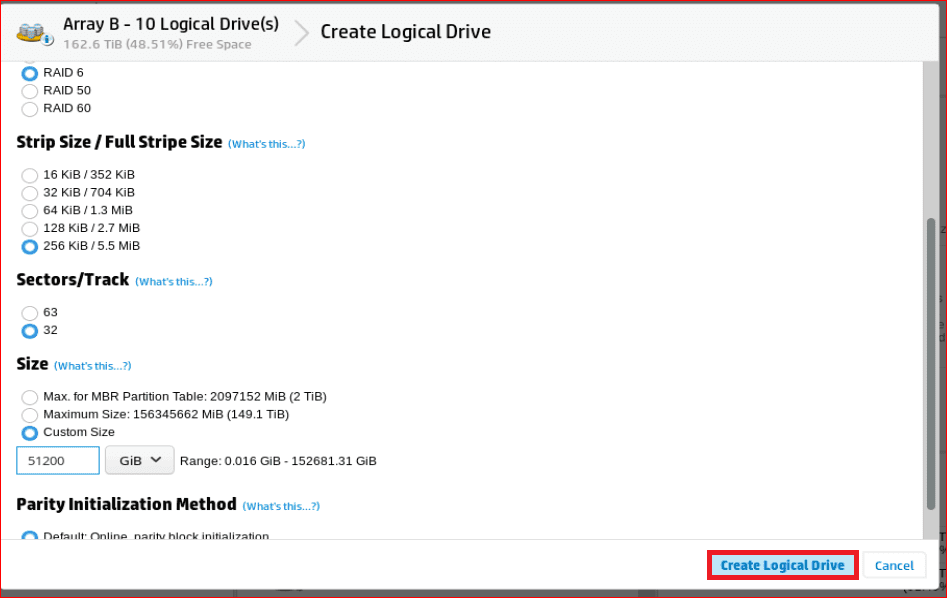The image size is (947, 598).
Task: Open Strip Size "What's this" help link
Action: point(266,144)
